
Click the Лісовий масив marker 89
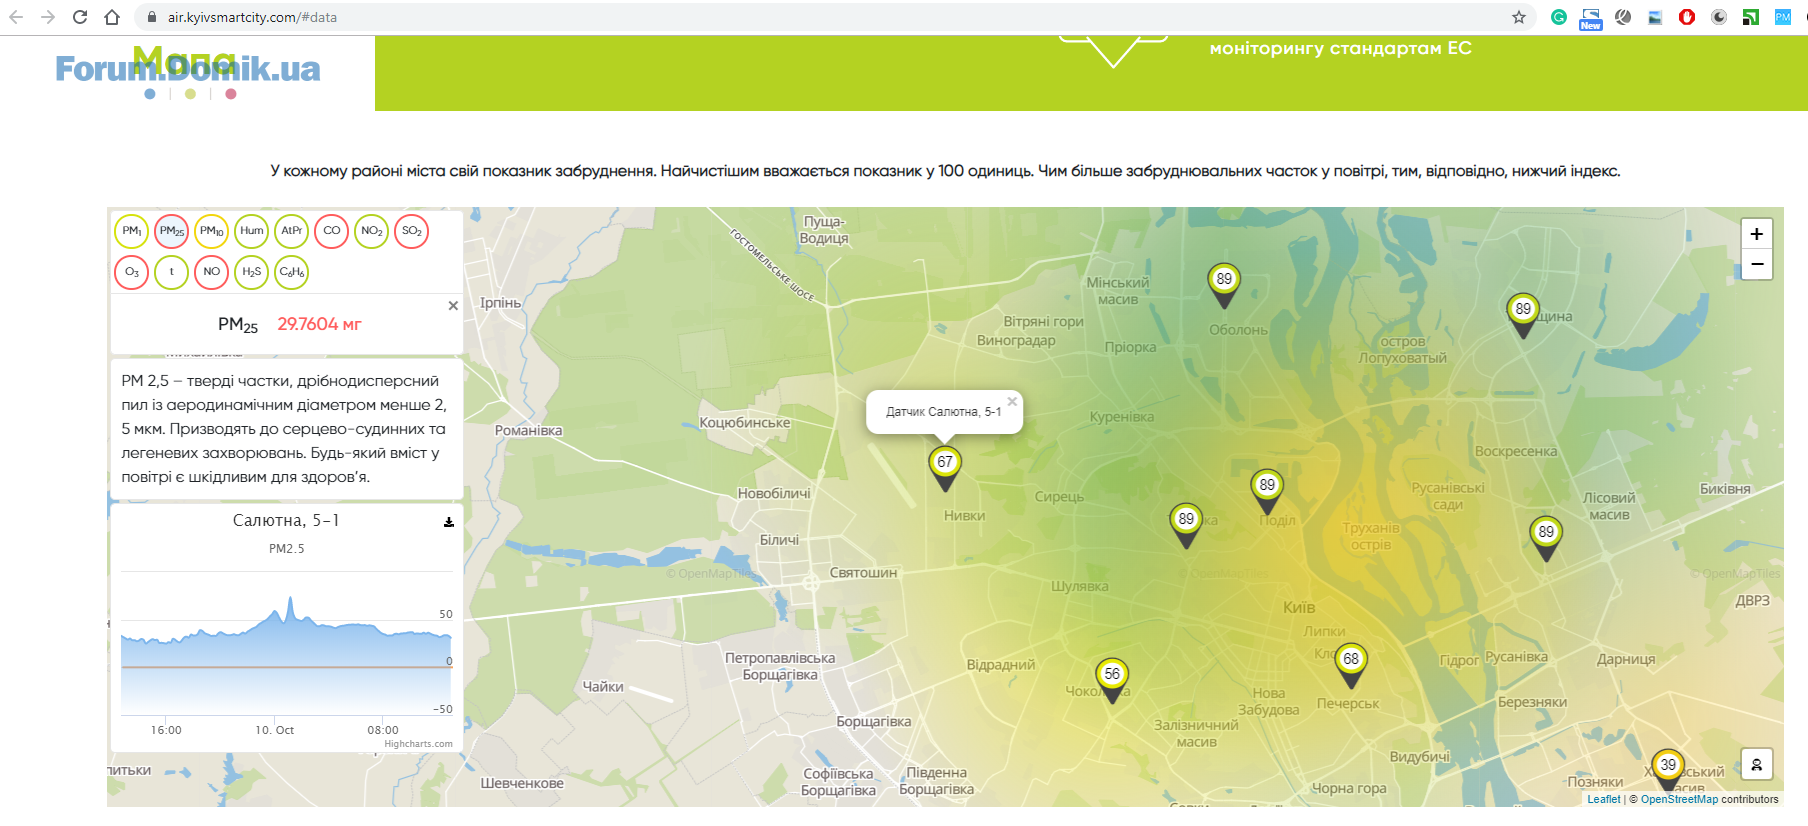point(1546,538)
